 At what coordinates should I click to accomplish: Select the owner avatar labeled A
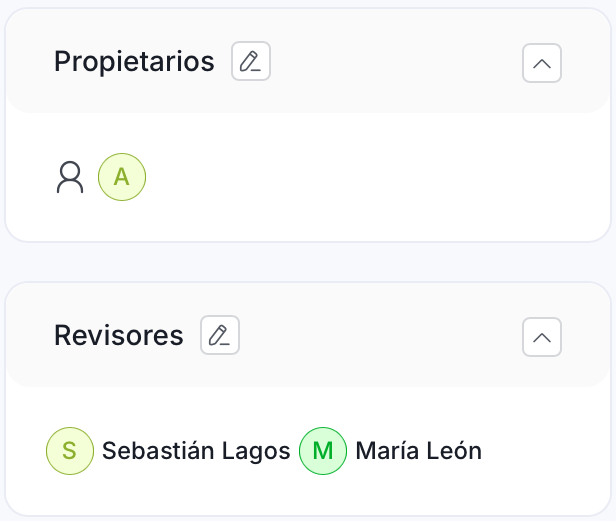[122, 178]
